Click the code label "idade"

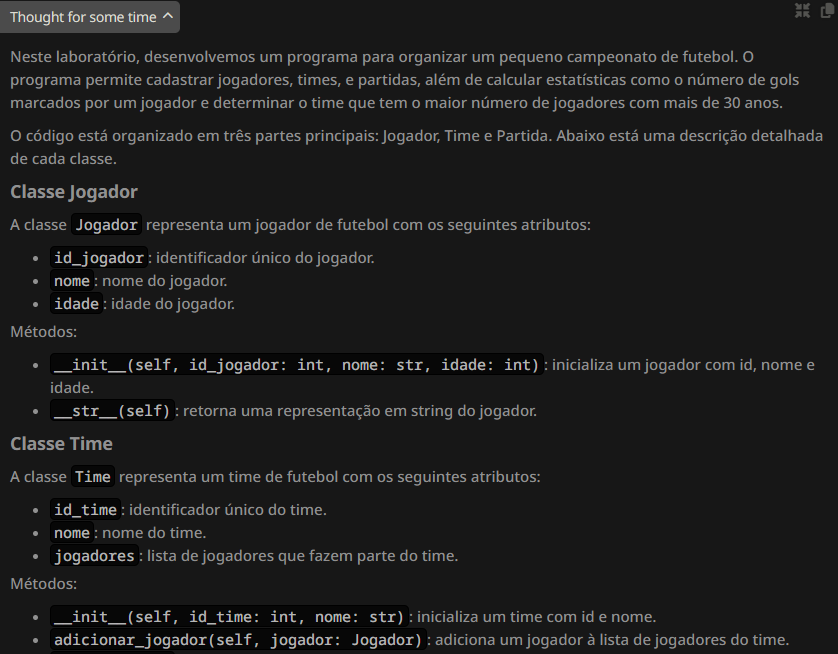point(76,304)
